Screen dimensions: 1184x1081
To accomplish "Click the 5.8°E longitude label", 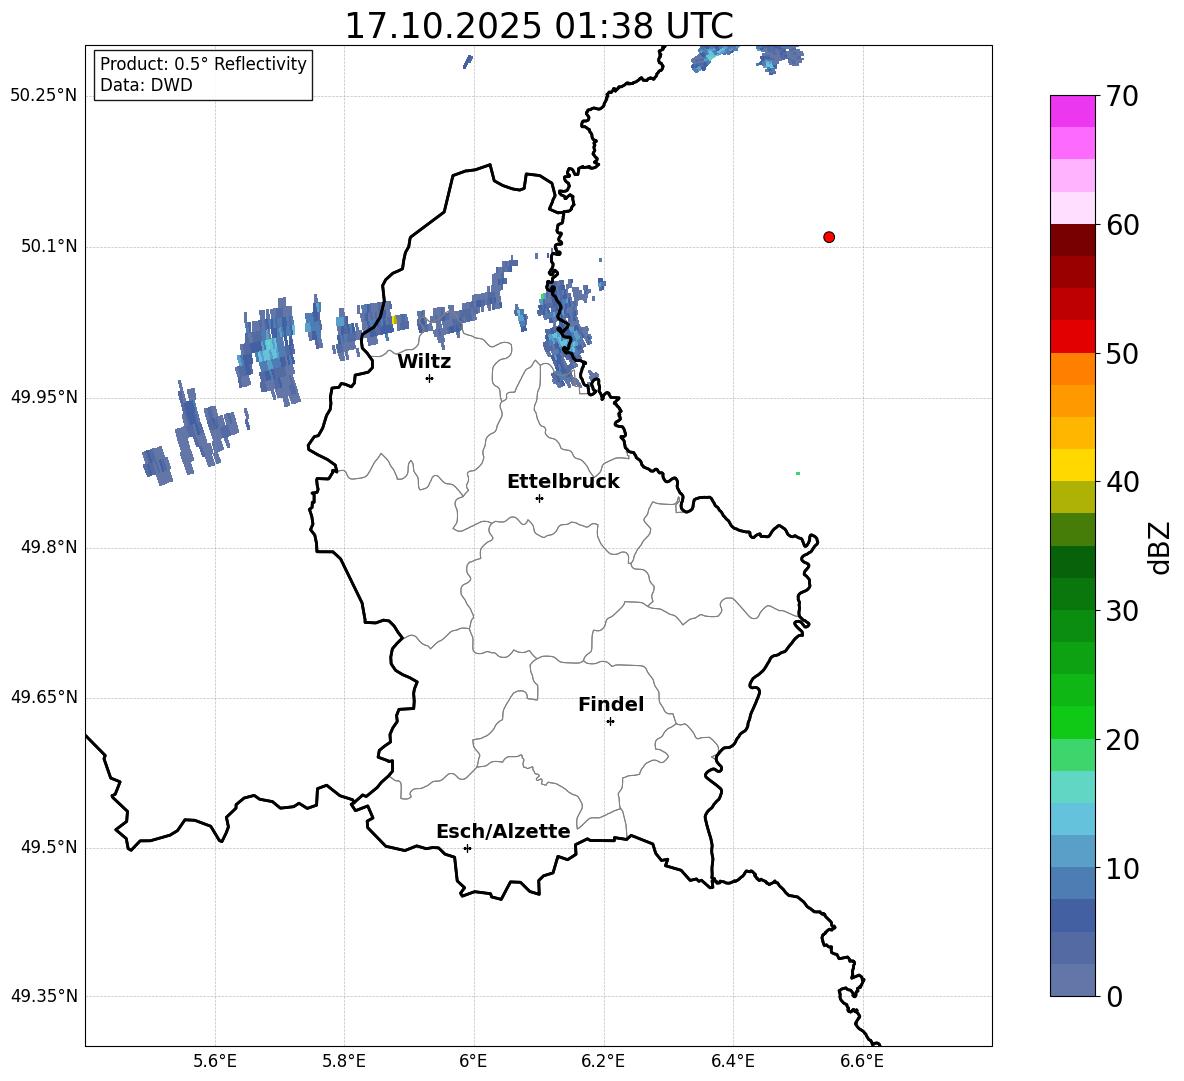I will [x=344, y=1061].
